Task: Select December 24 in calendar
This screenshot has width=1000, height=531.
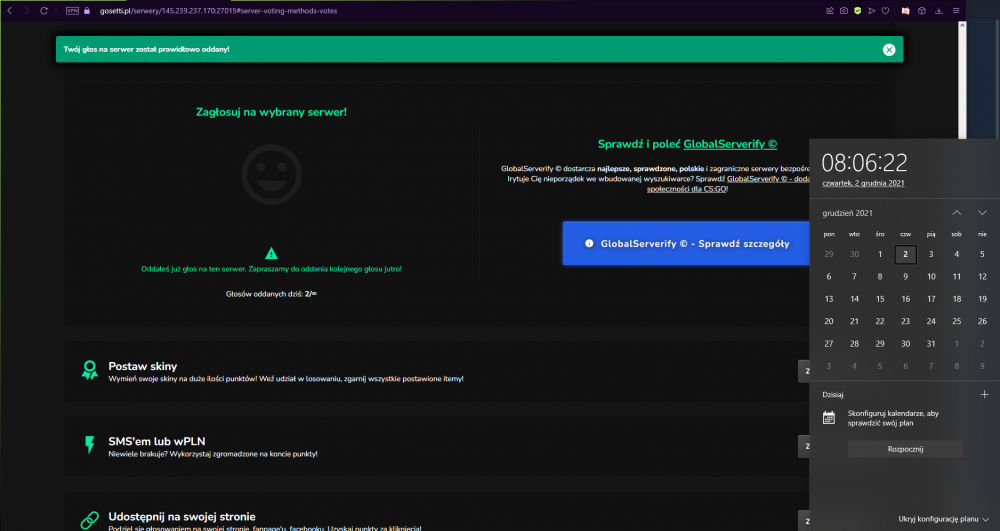Action: tap(931, 321)
